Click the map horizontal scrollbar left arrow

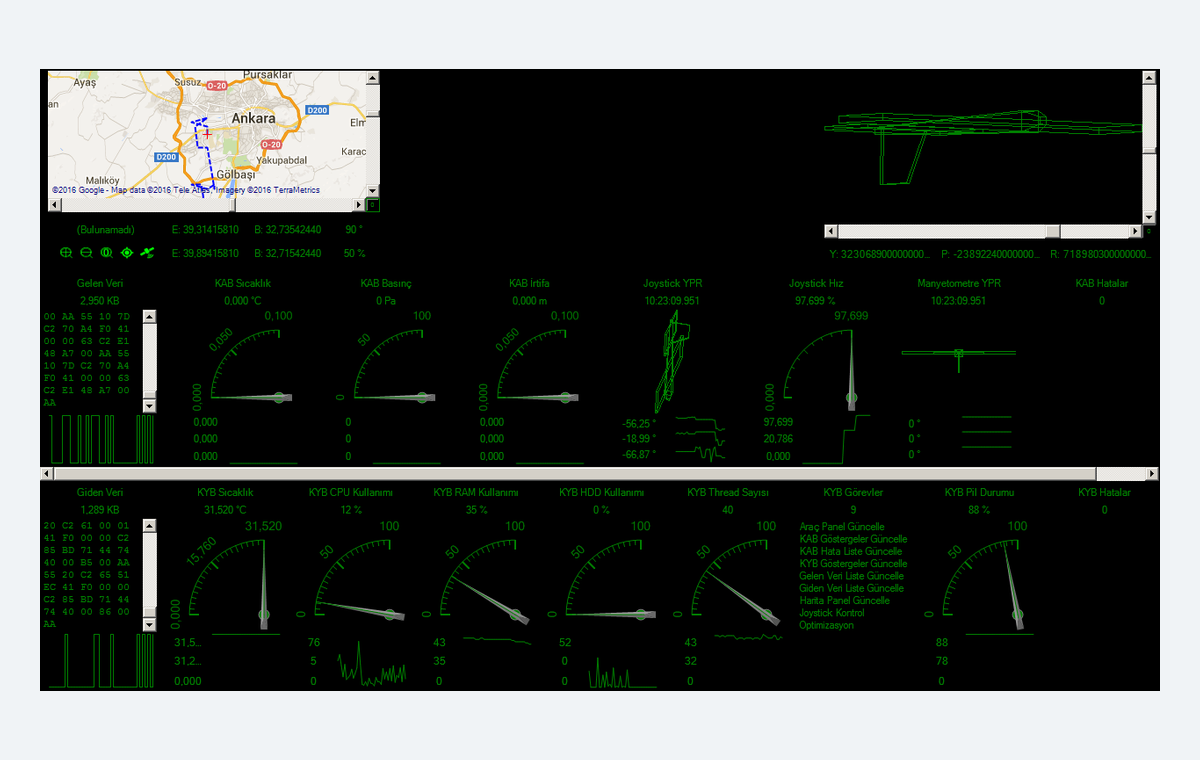(55, 205)
